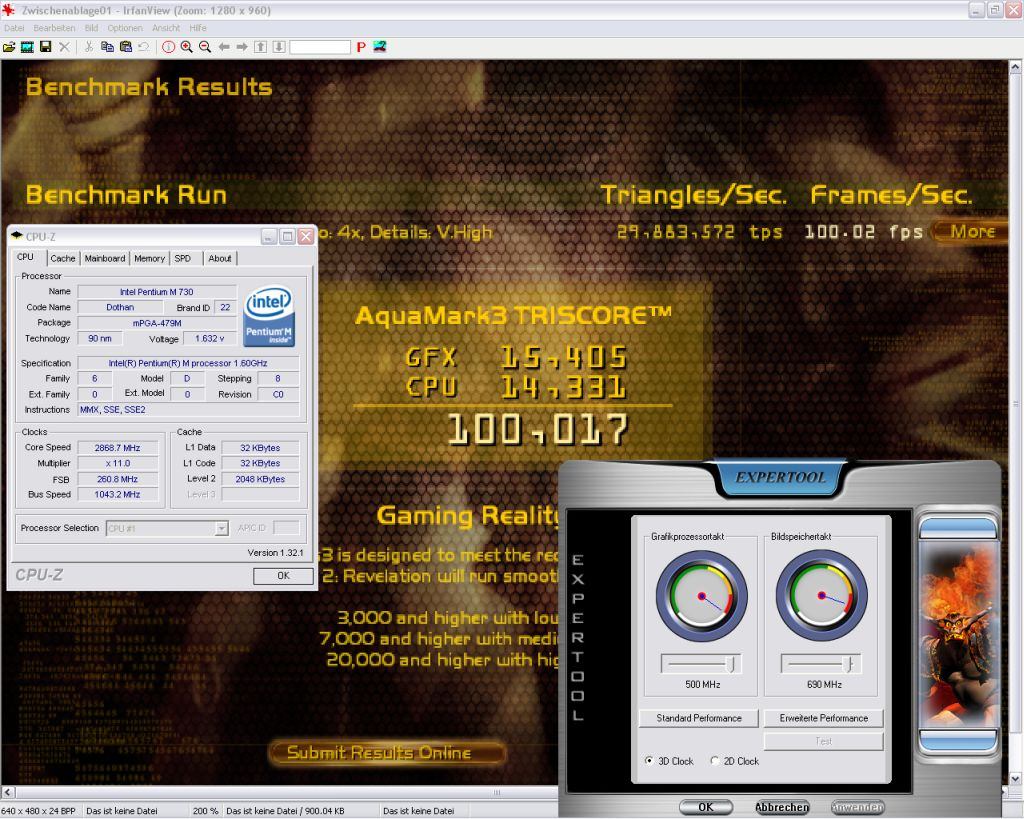Click the CPU-Z title bar icon
This screenshot has height=819, width=1024.
[17, 236]
